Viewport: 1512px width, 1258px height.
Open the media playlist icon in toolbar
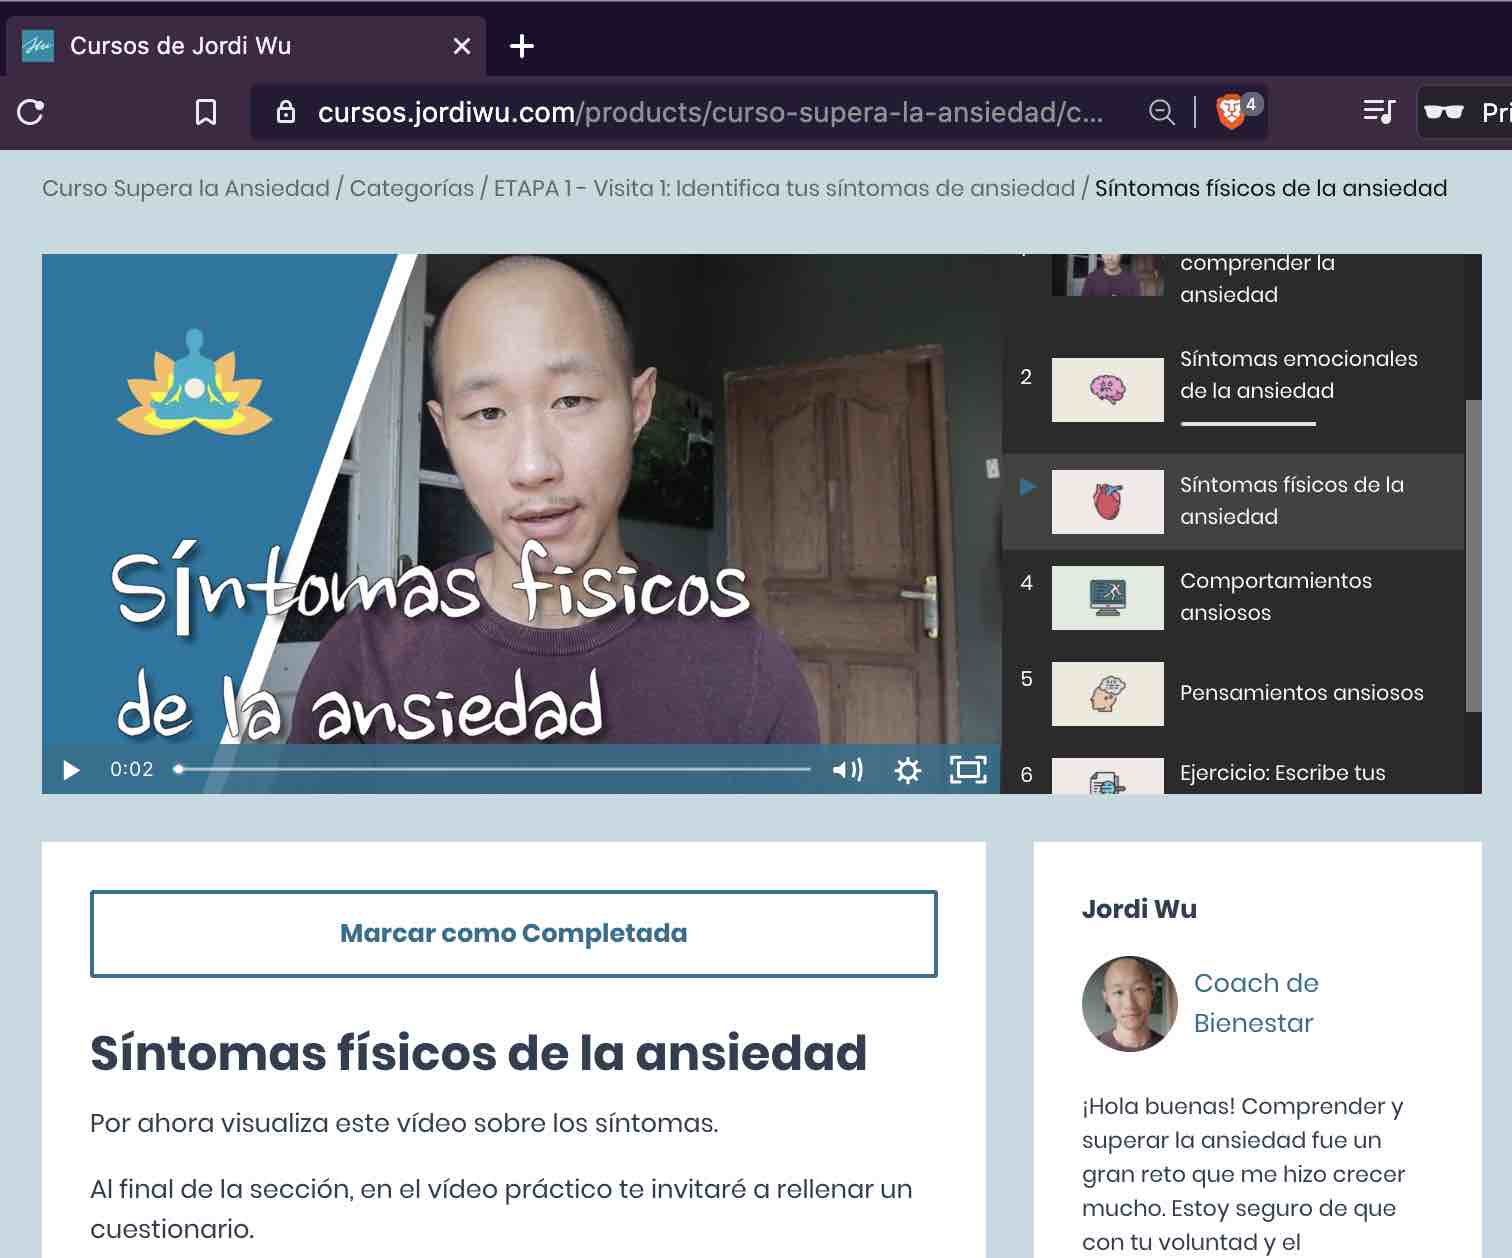[x=1379, y=111]
